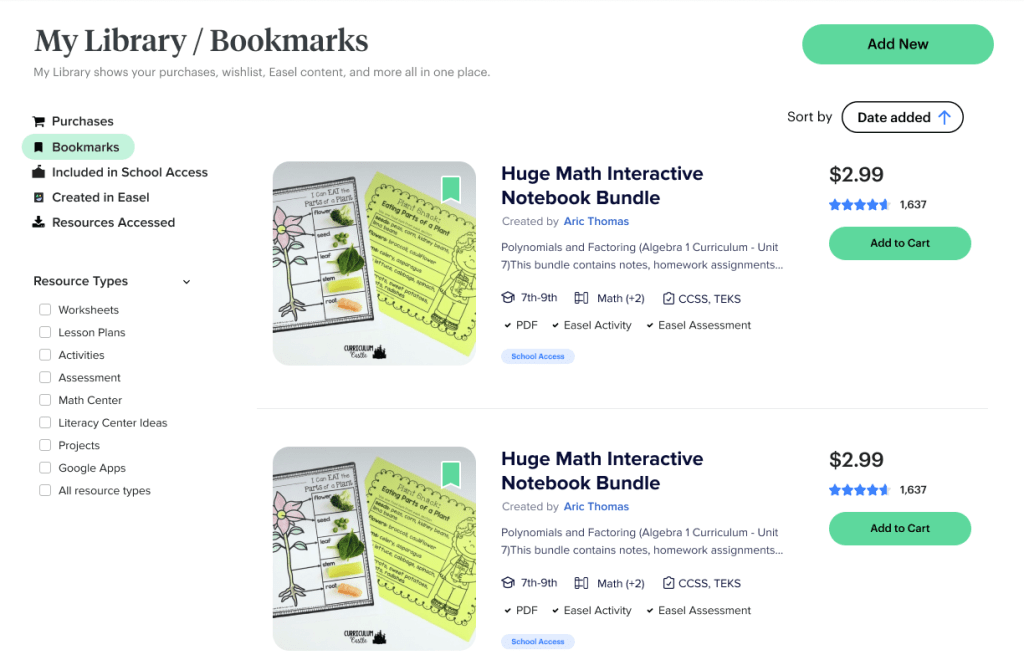Image resolution: width=1024 pixels, height=665 pixels.
Task: Open Aric Thomas creator link, second listing
Action: pos(596,507)
